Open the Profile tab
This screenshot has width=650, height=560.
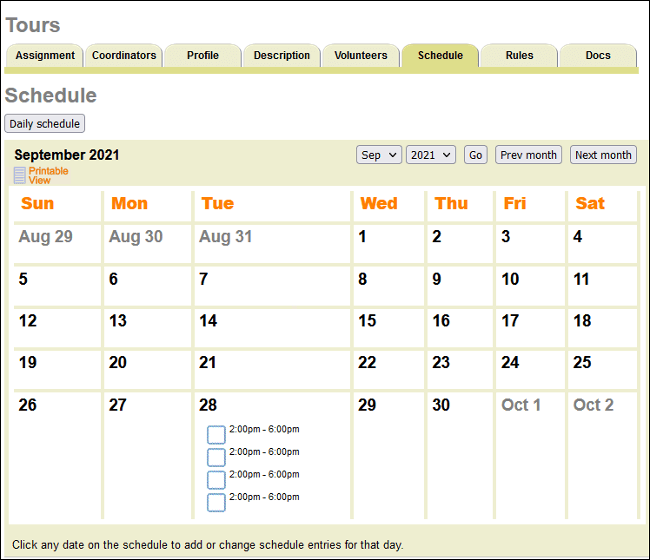(x=203, y=56)
